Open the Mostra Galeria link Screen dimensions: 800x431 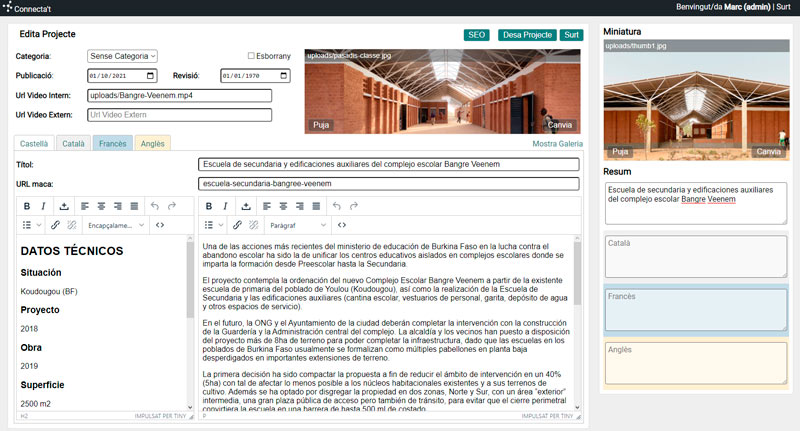[x=557, y=144]
